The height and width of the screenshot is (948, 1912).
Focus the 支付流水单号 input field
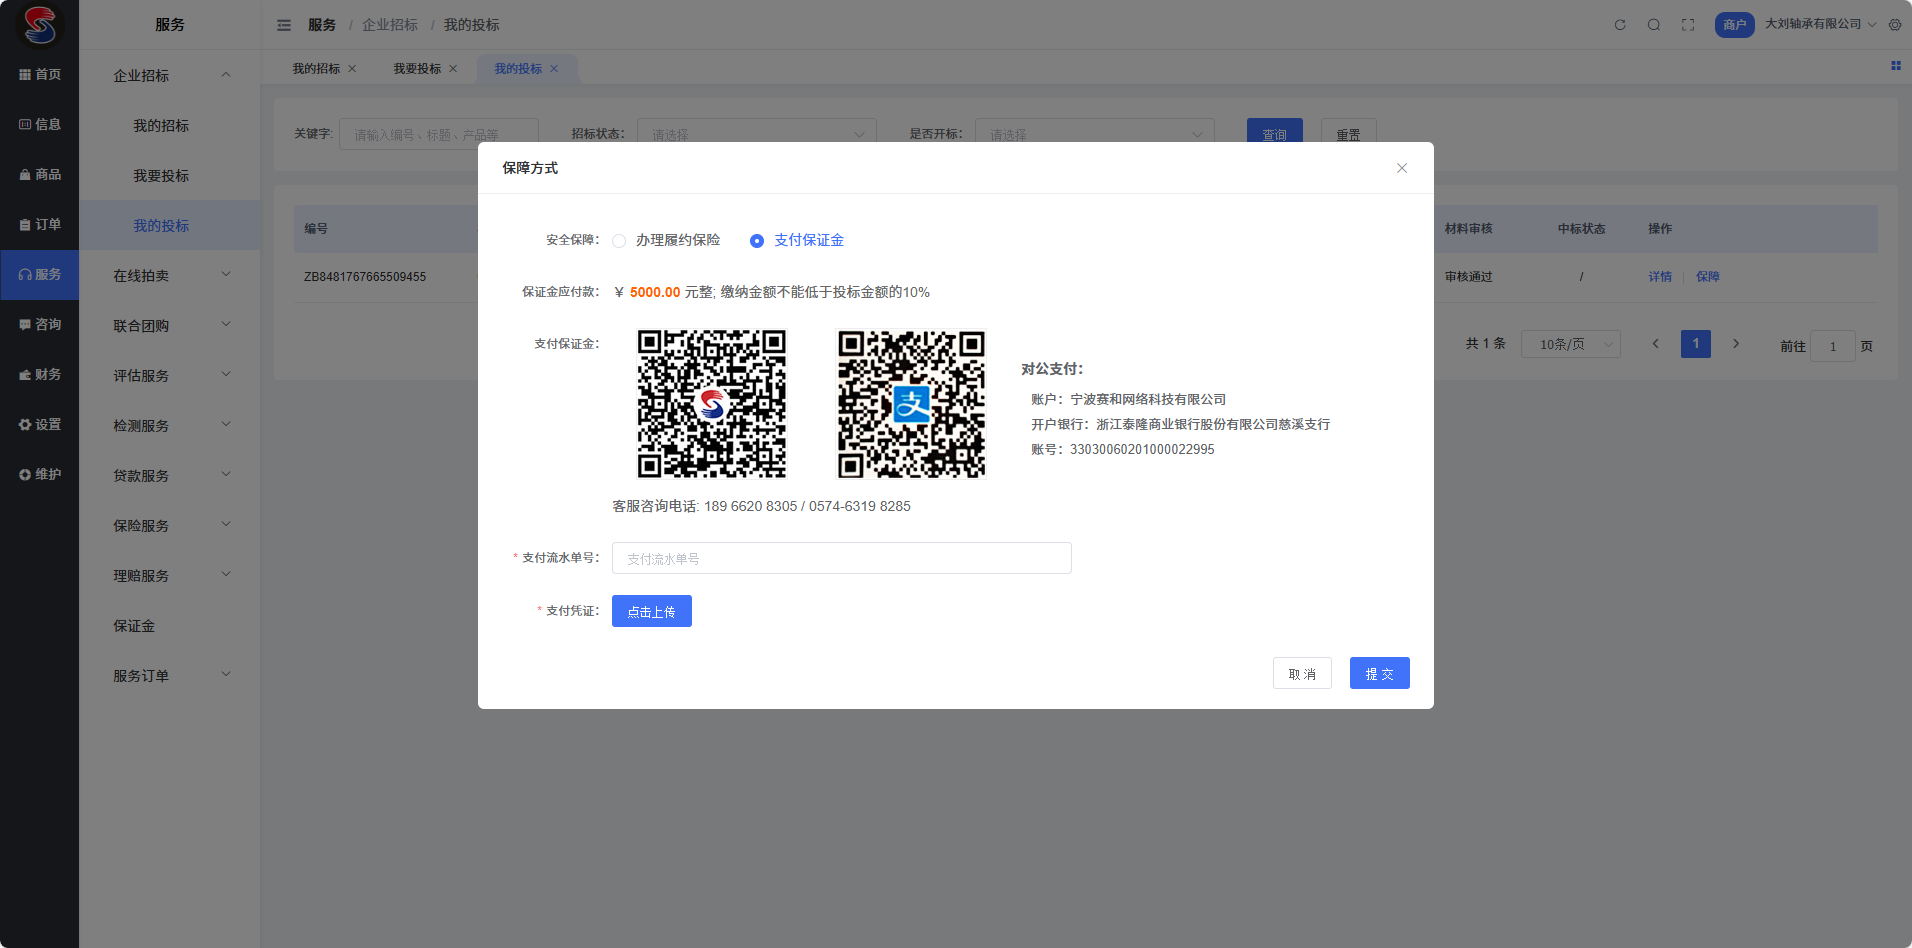click(x=841, y=558)
